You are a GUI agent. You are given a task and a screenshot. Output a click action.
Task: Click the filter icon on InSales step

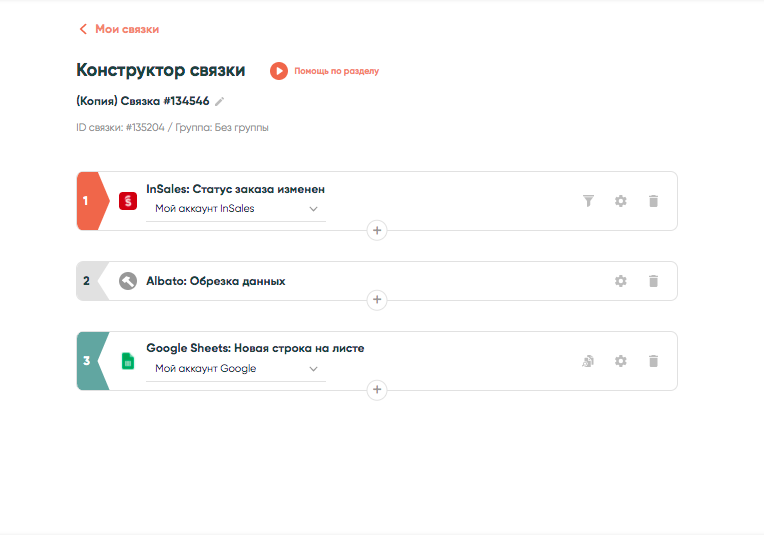pyautogui.click(x=588, y=201)
